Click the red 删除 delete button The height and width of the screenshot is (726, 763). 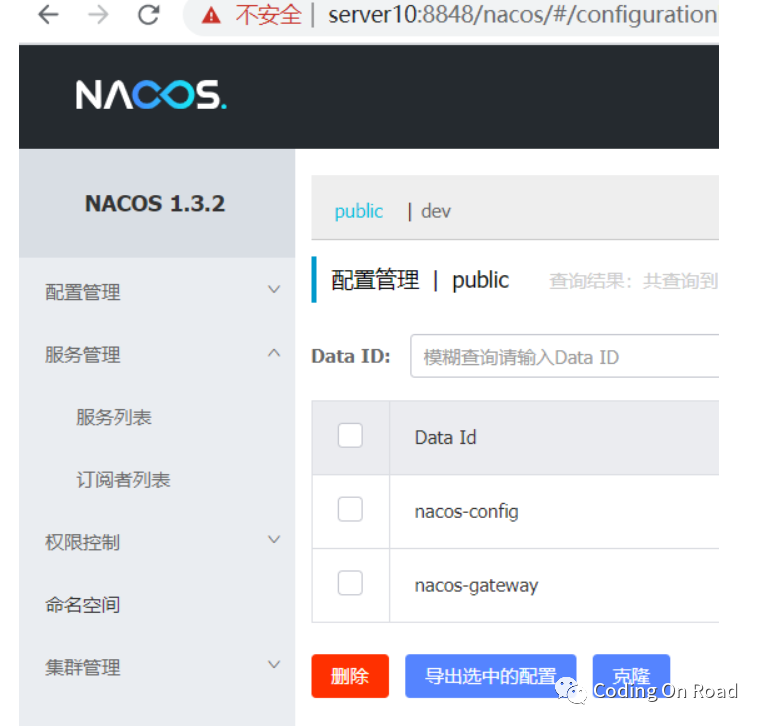pos(350,676)
